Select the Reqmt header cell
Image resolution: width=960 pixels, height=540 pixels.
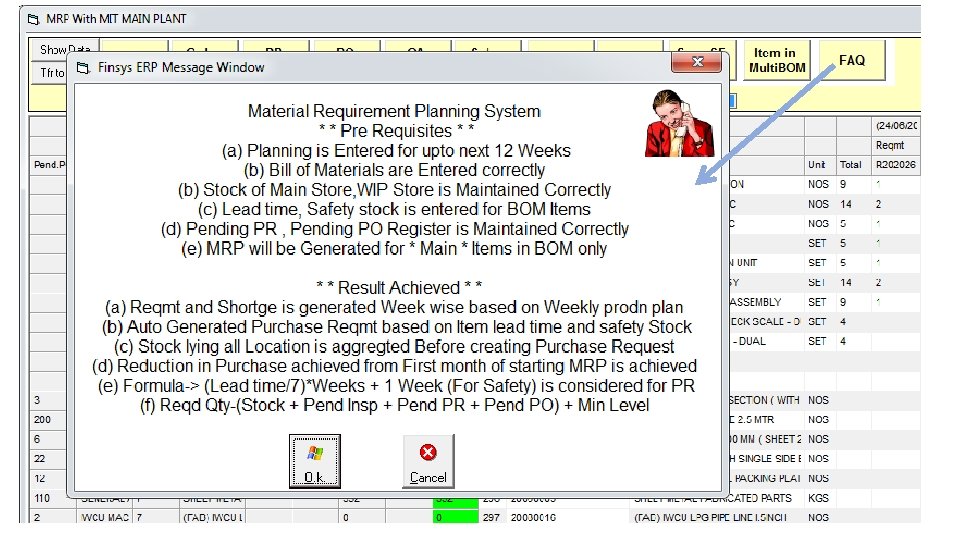[x=896, y=145]
